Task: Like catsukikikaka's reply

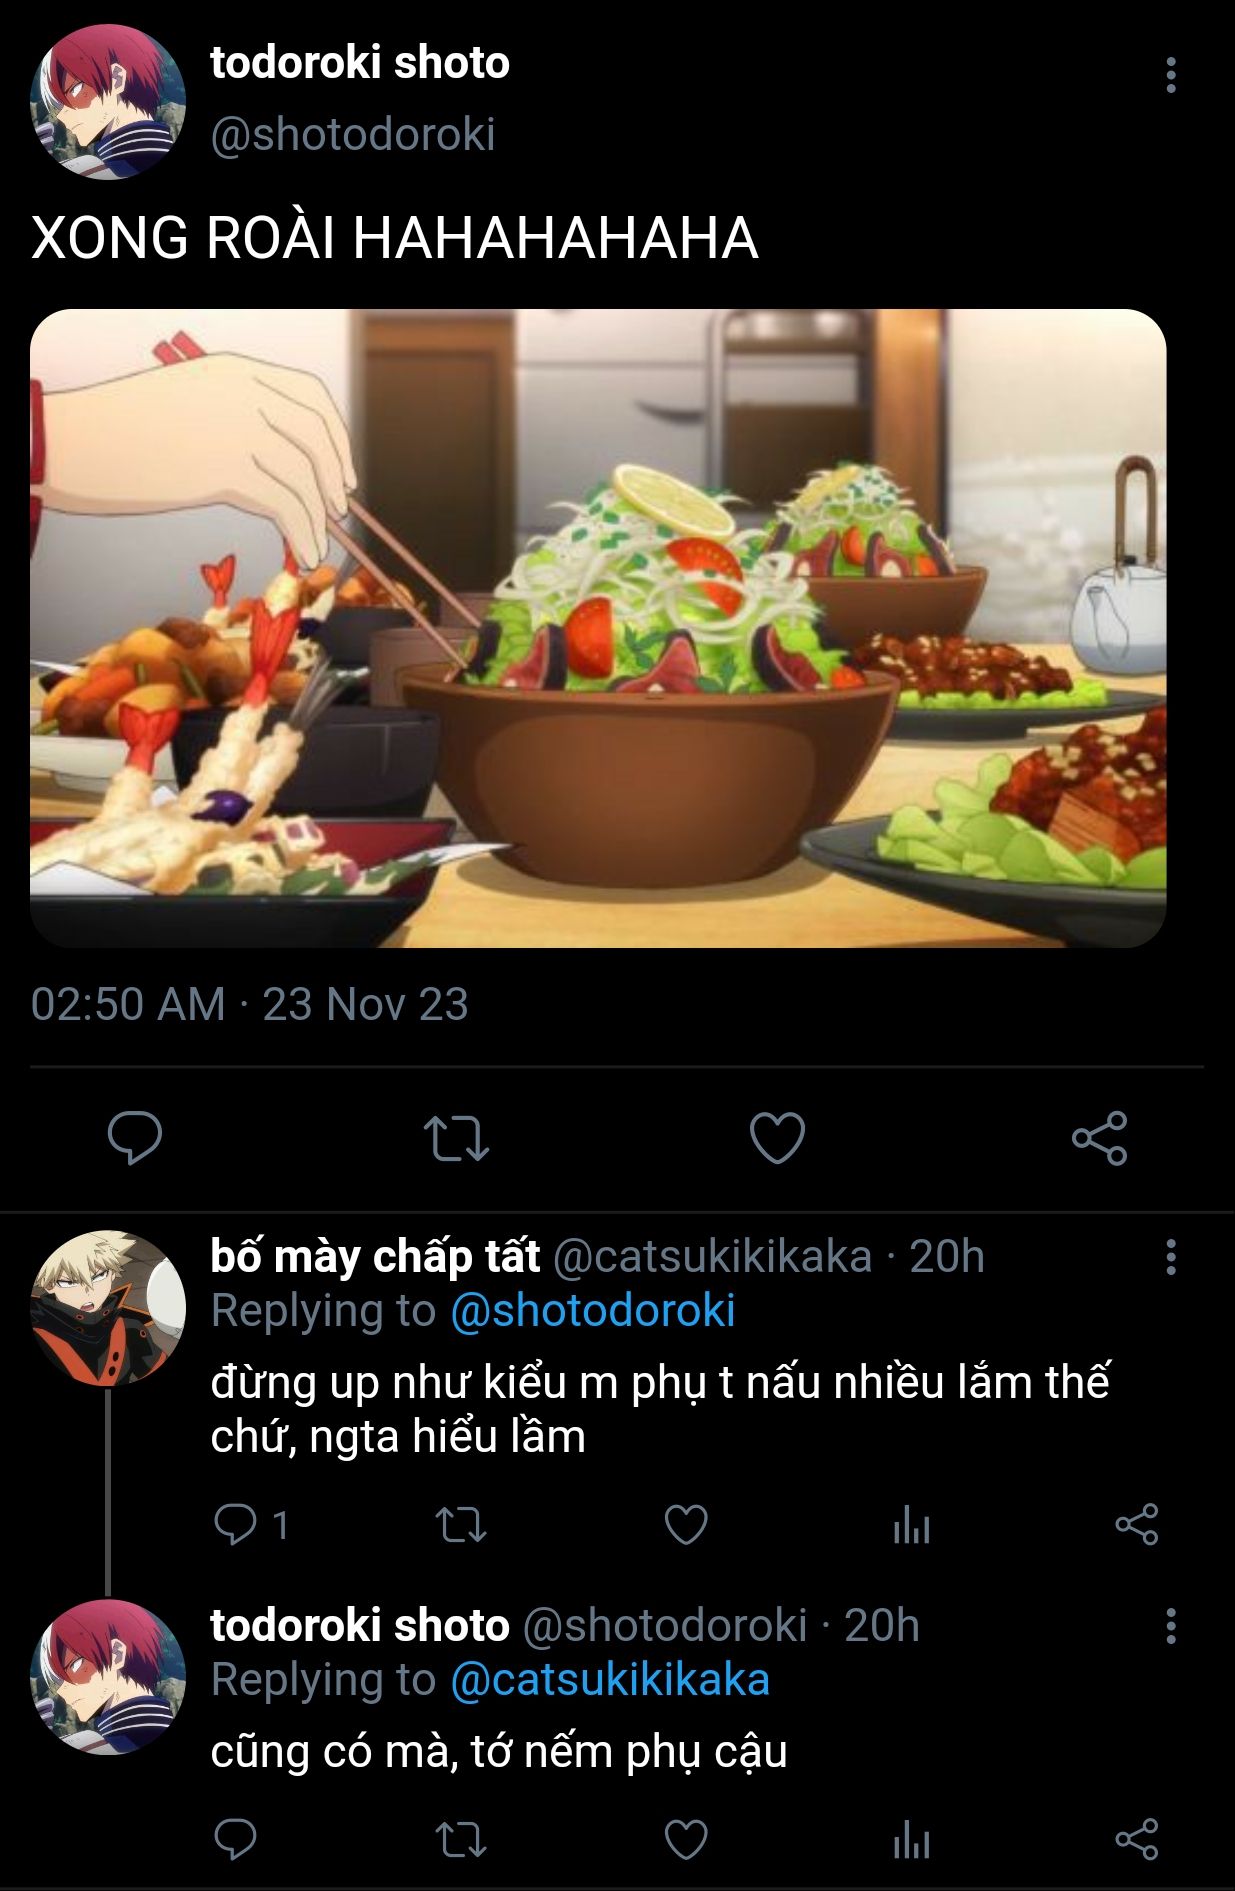Action: pyautogui.click(x=686, y=1525)
